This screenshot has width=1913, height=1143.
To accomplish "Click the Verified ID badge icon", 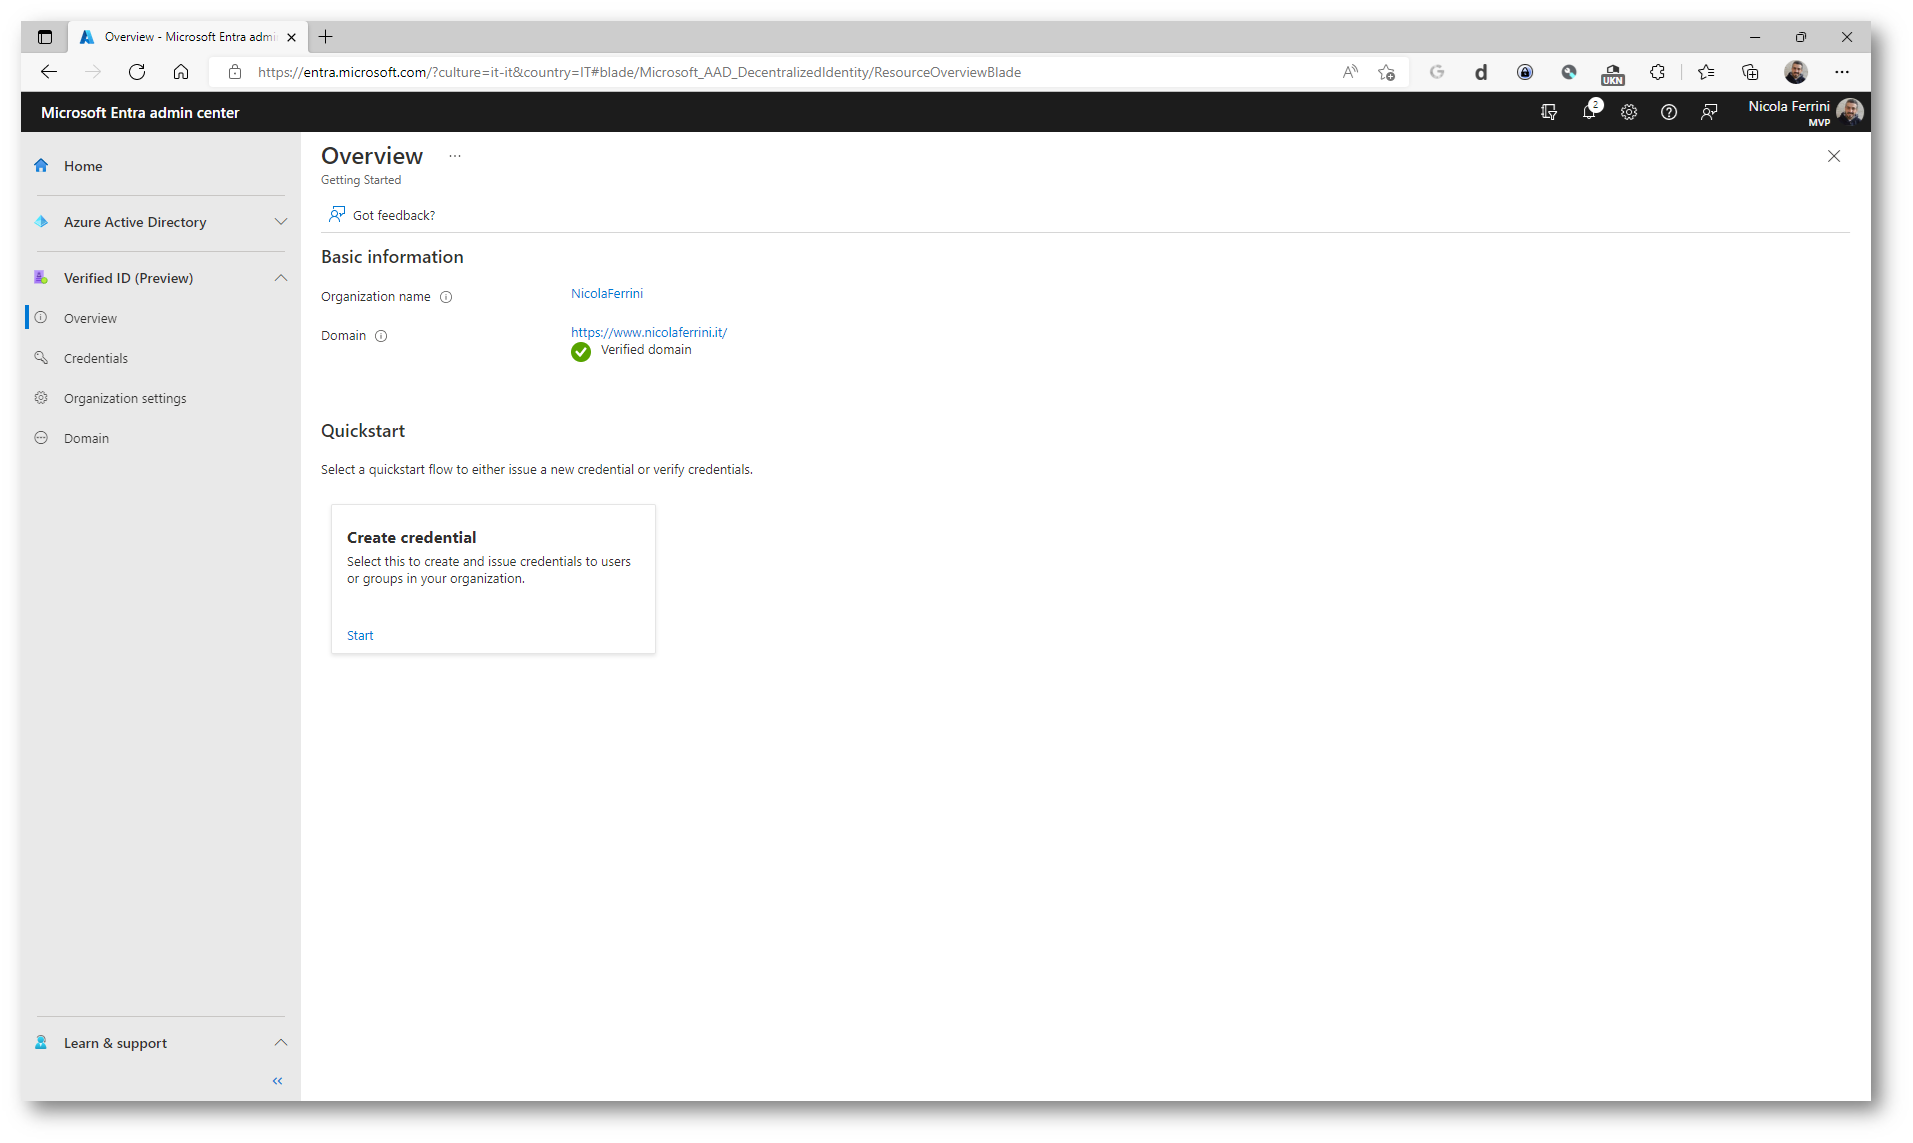I will (x=41, y=278).
